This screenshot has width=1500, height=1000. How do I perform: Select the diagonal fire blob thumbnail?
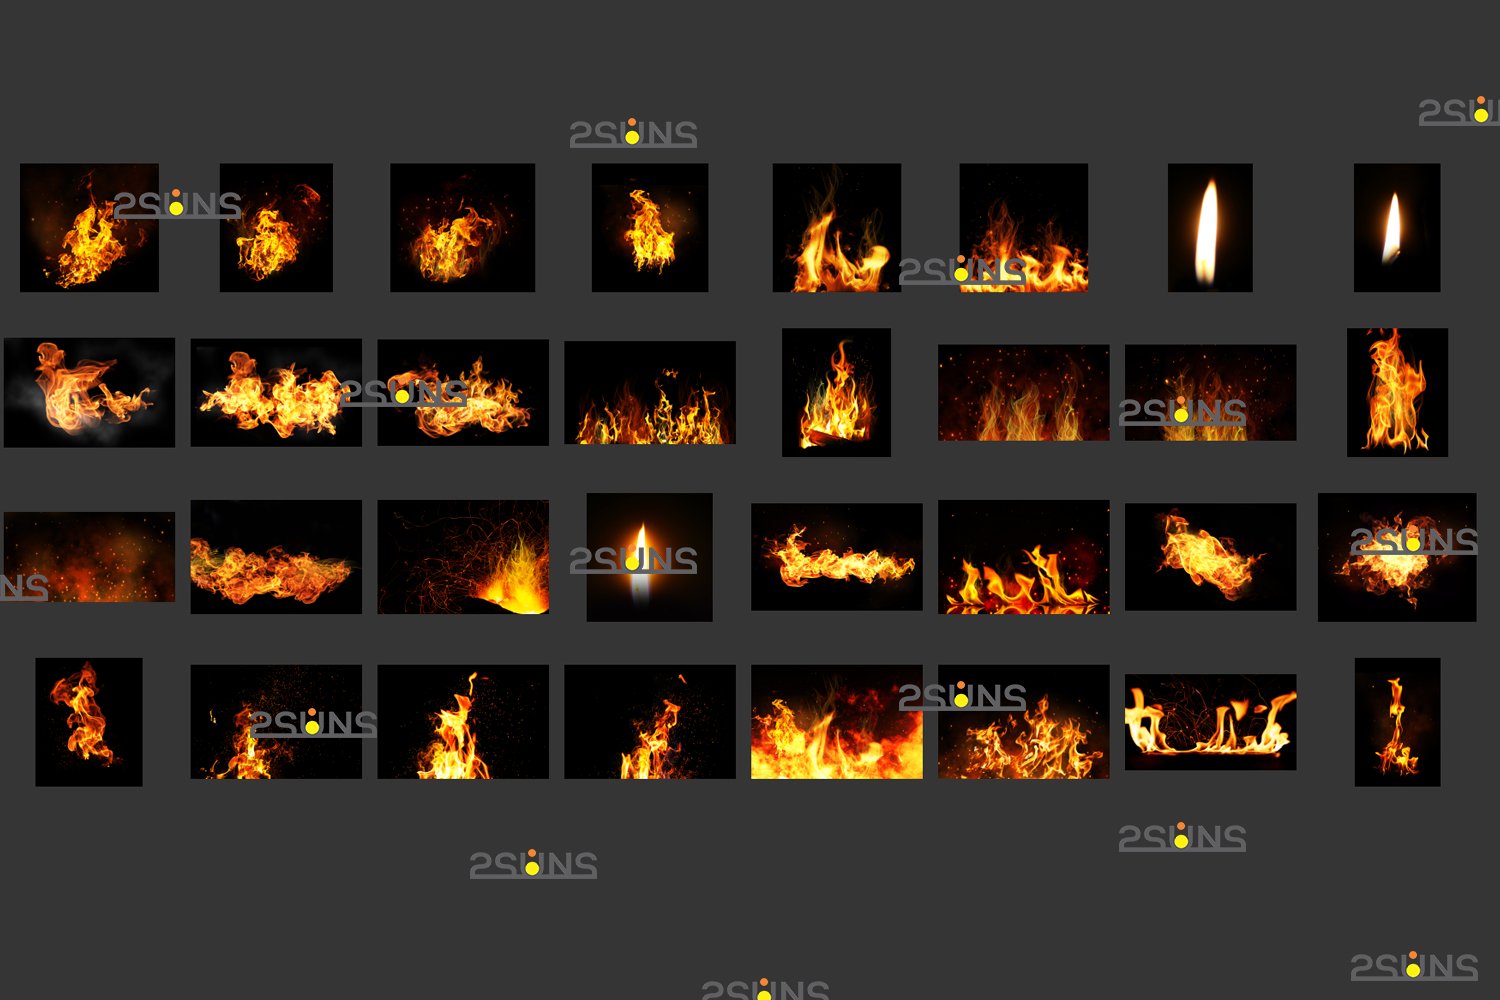(x=1210, y=557)
